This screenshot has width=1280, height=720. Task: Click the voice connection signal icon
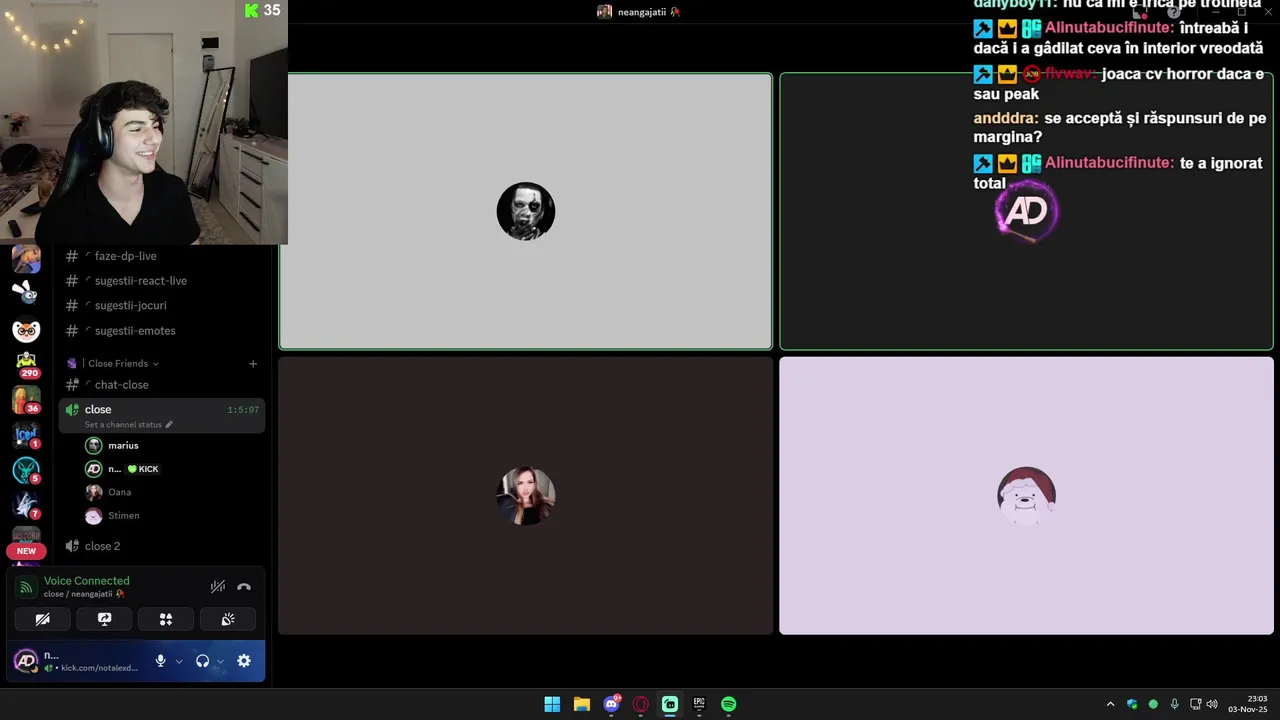coord(26,587)
